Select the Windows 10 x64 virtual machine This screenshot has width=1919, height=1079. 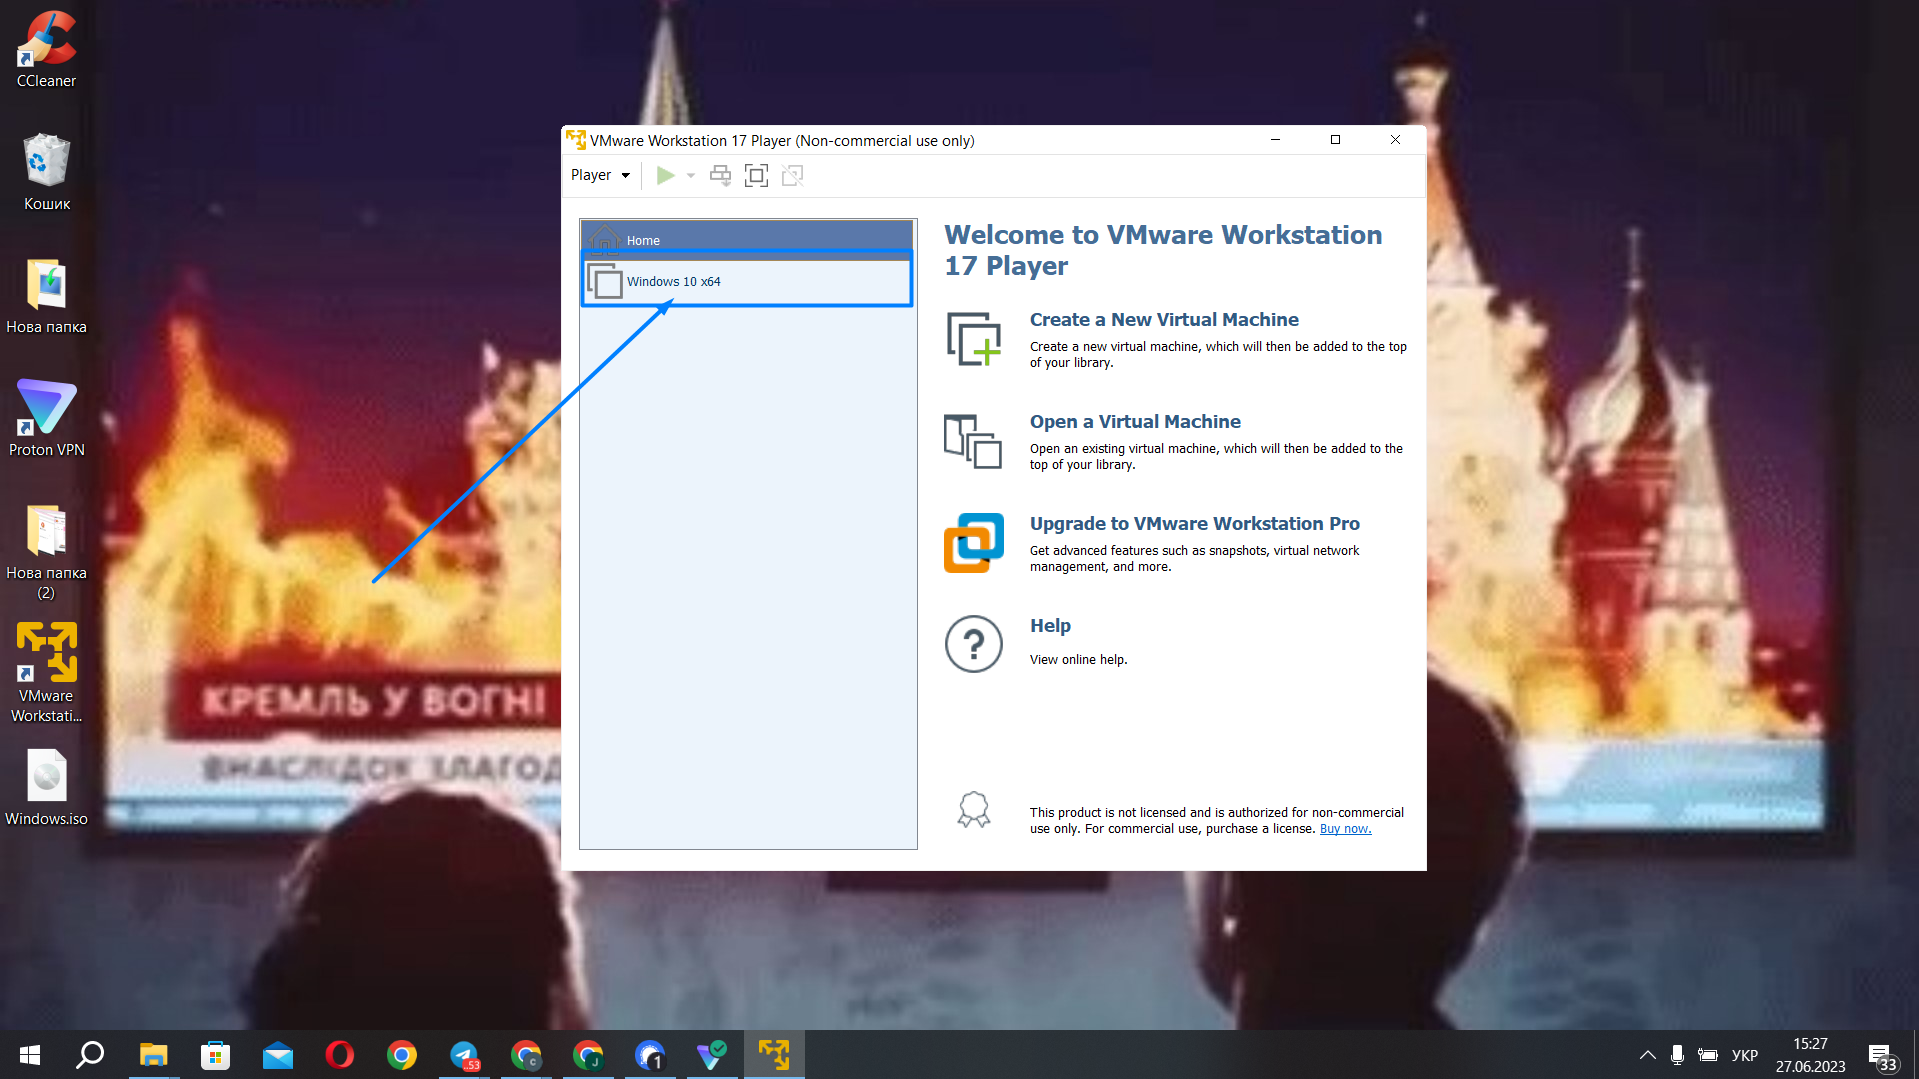(x=748, y=281)
